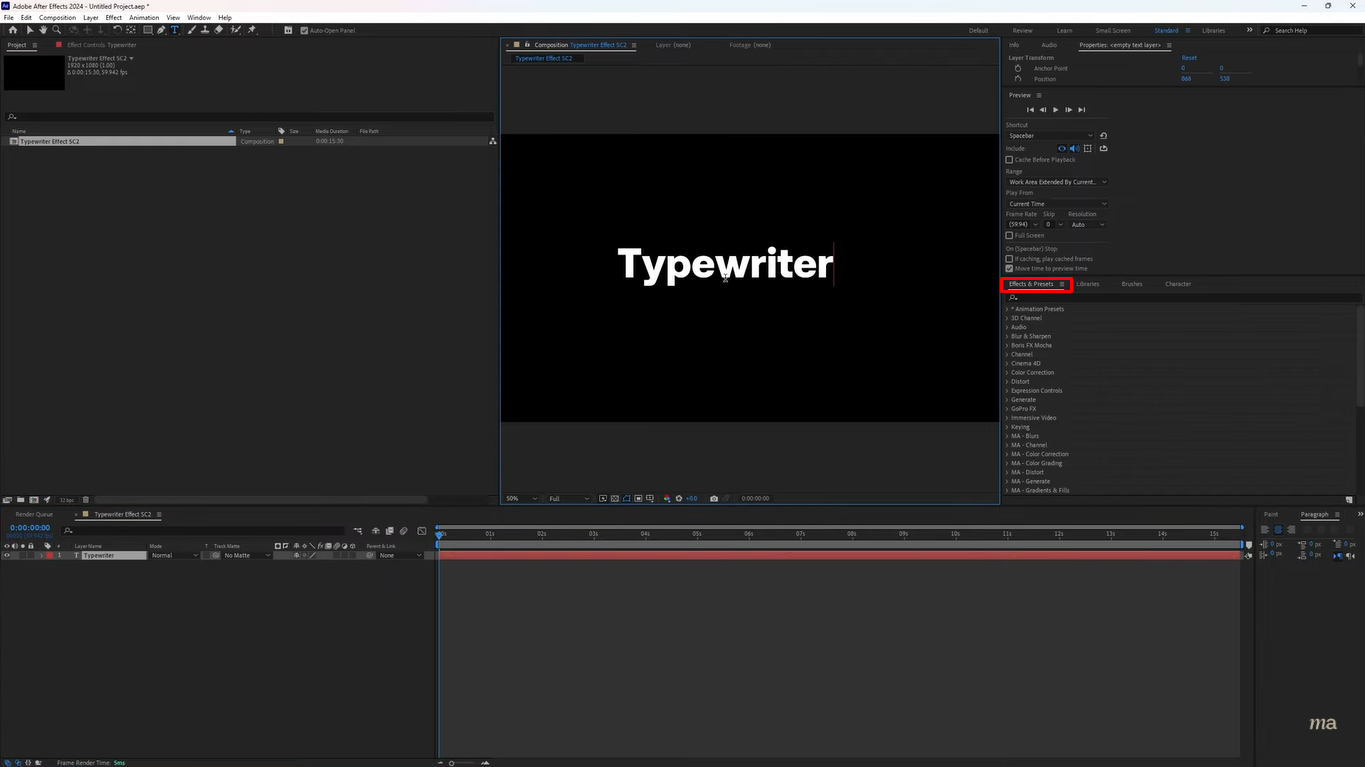Click the Reset button in Layer Transform
Viewport: 1365px width, 767px height.
[x=1188, y=57]
